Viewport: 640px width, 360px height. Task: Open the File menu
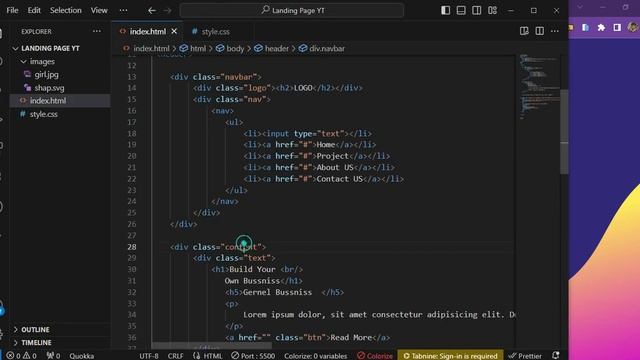(x=12, y=10)
